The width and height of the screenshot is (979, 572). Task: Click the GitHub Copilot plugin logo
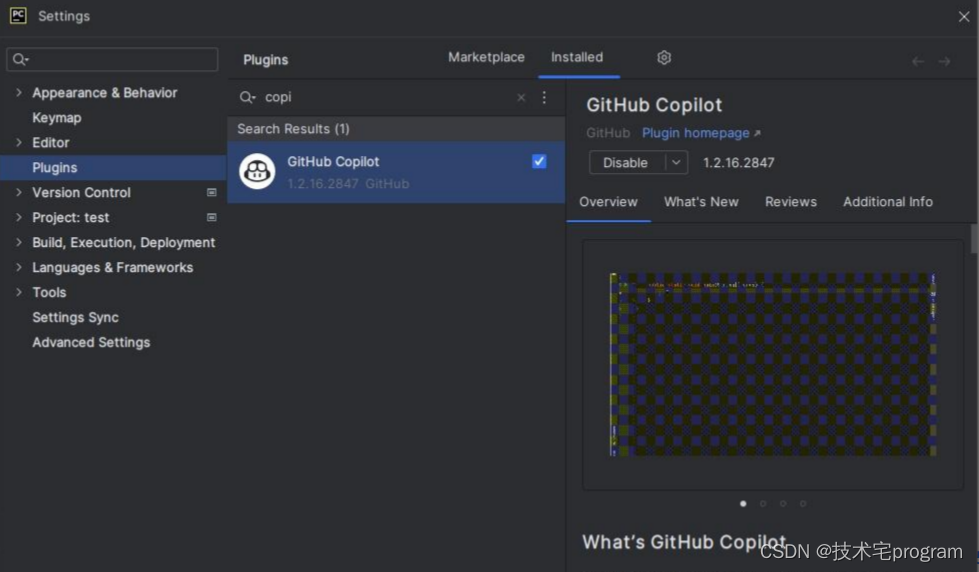[257, 171]
